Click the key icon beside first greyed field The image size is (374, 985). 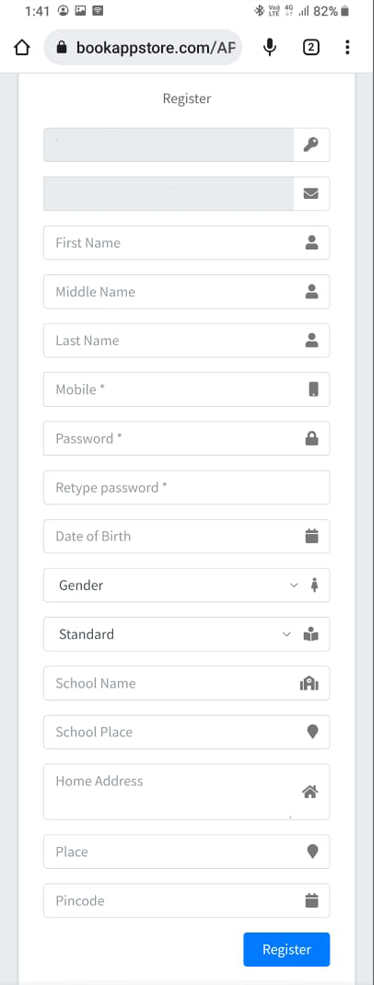click(311, 145)
